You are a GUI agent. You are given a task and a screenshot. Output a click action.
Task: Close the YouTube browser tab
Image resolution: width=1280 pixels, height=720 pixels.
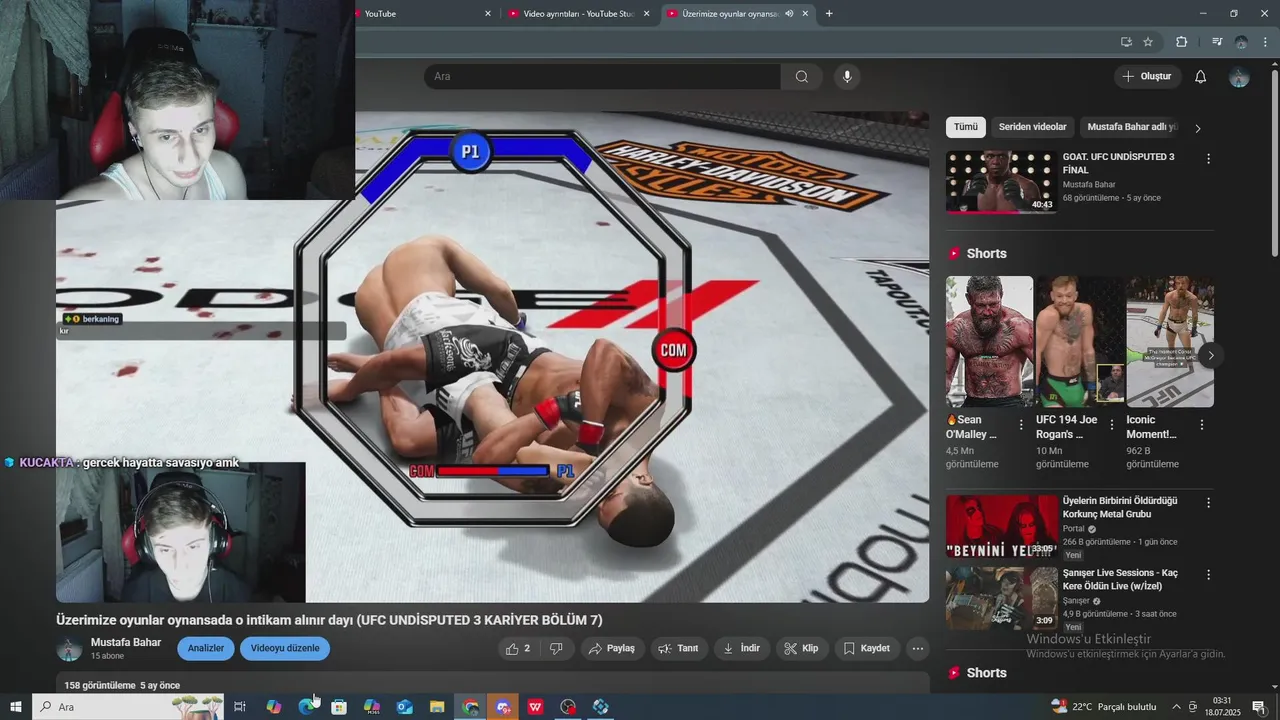pyautogui.click(x=488, y=14)
